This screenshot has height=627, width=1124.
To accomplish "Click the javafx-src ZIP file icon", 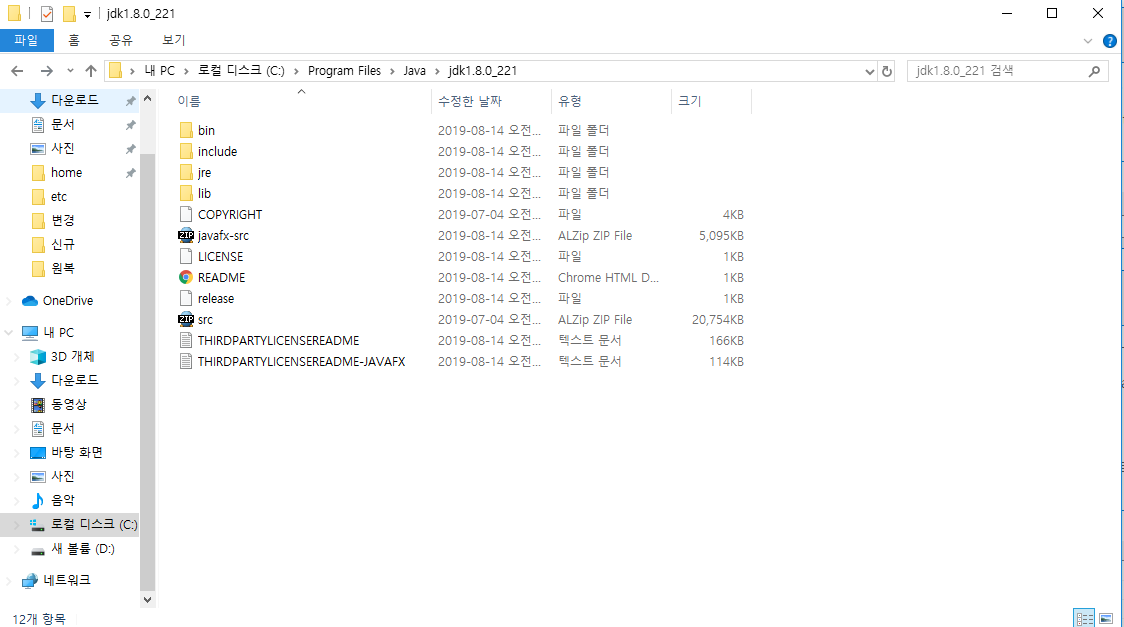I will pos(186,236).
